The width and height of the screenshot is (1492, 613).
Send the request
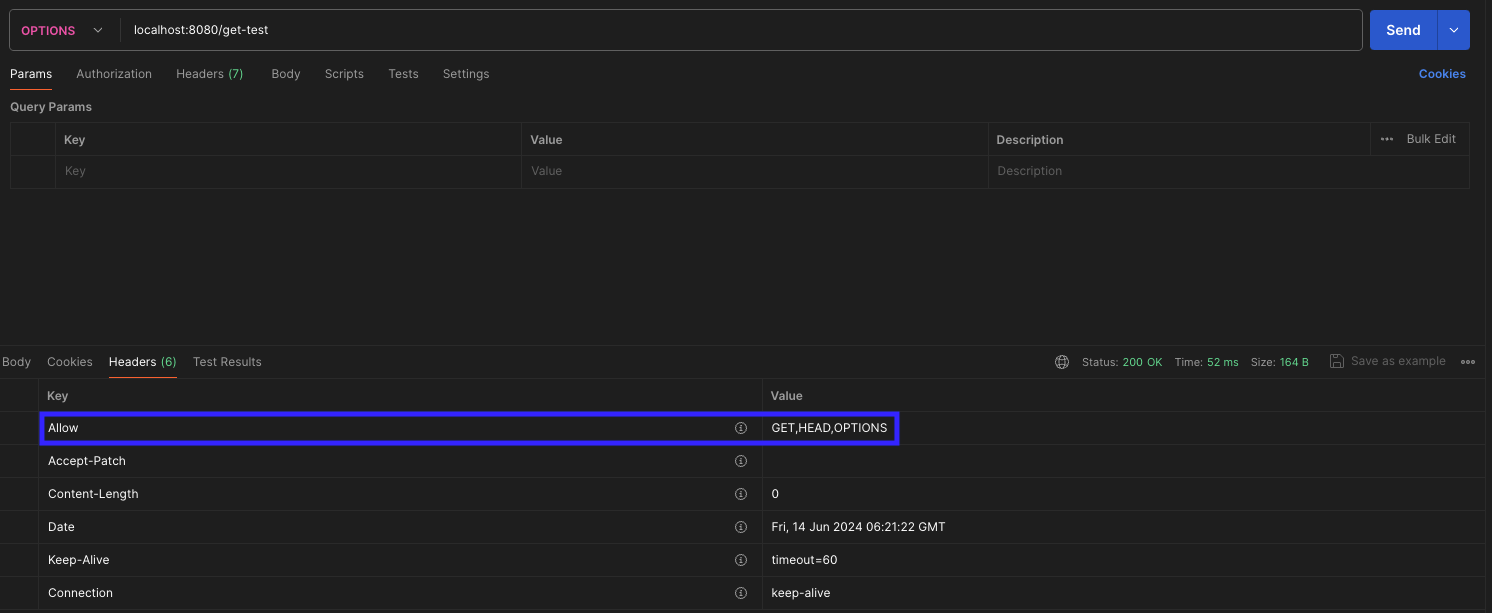coord(1403,30)
